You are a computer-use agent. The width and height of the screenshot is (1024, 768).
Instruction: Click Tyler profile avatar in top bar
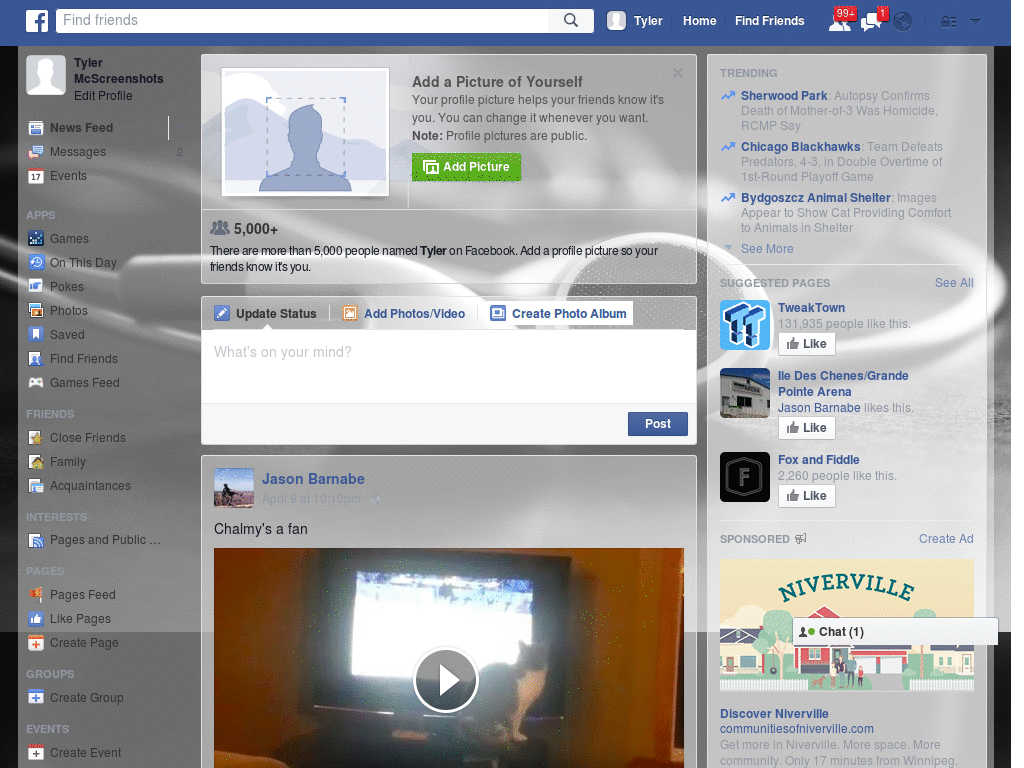pos(616,21)
